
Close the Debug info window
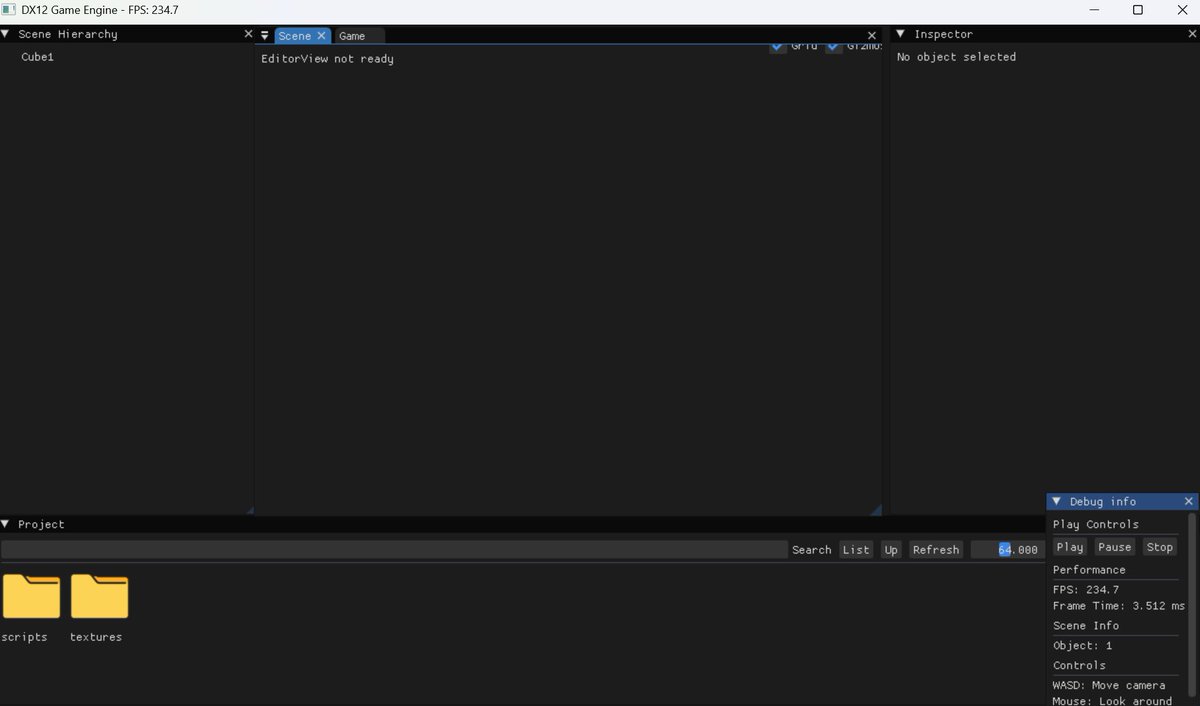[x=1189, y=502]
